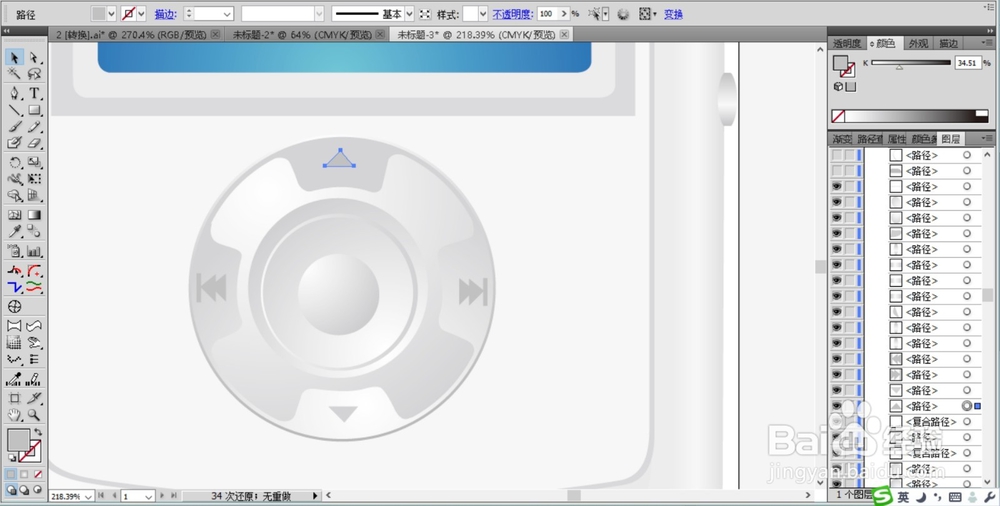Open the 透明度 panel tab
Image resolution: width=1000 pixels, height=506 pixels.
click(846, 43)
